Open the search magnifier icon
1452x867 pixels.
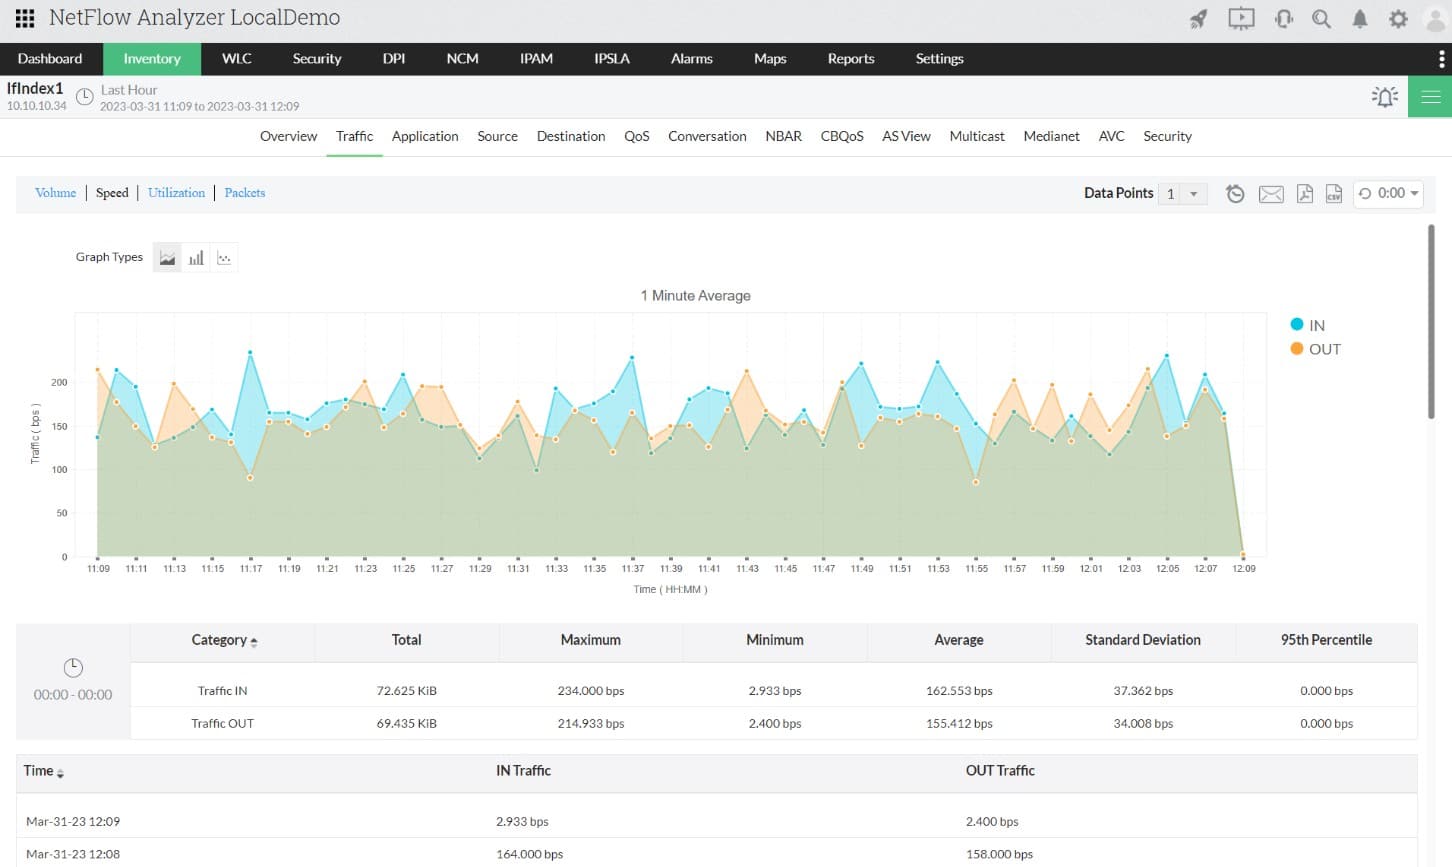click(x=1321, y=19)
